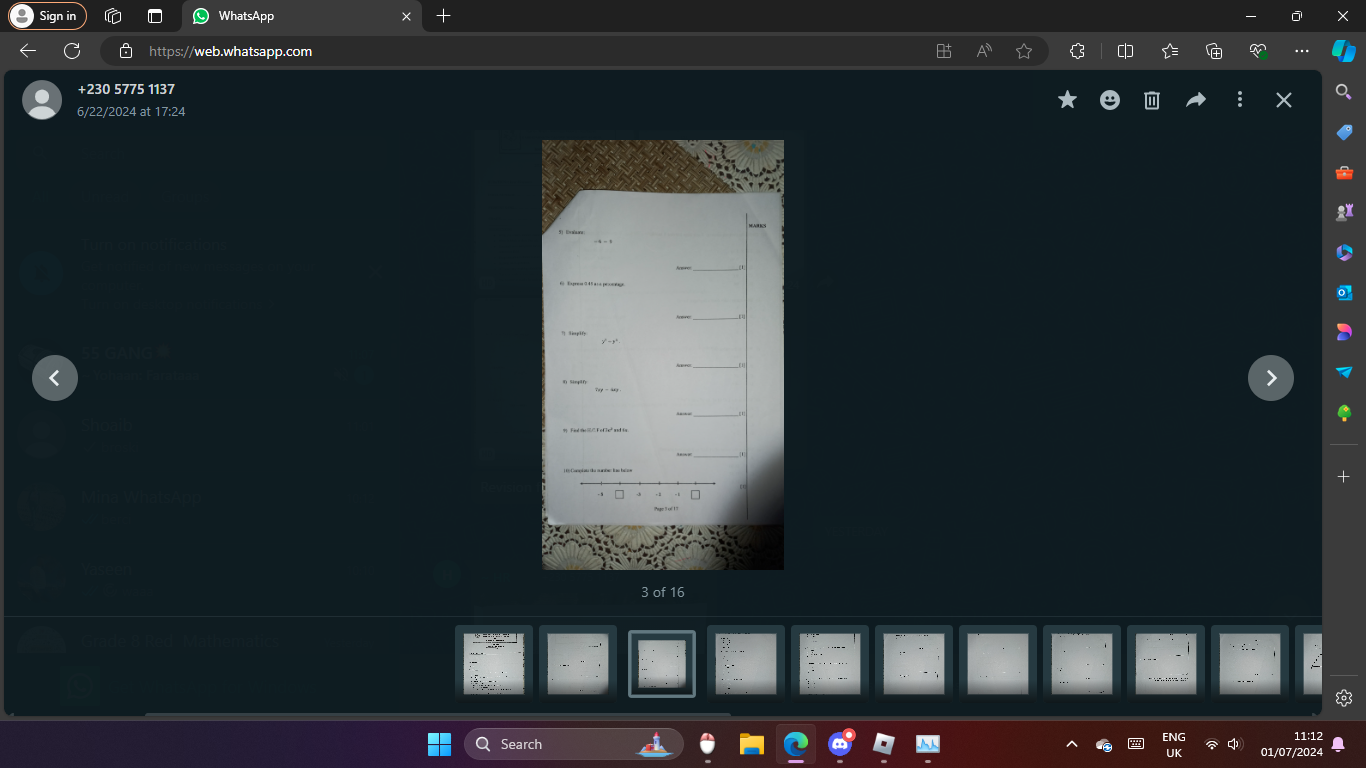Open the Extensions menu

point(1077,51)
